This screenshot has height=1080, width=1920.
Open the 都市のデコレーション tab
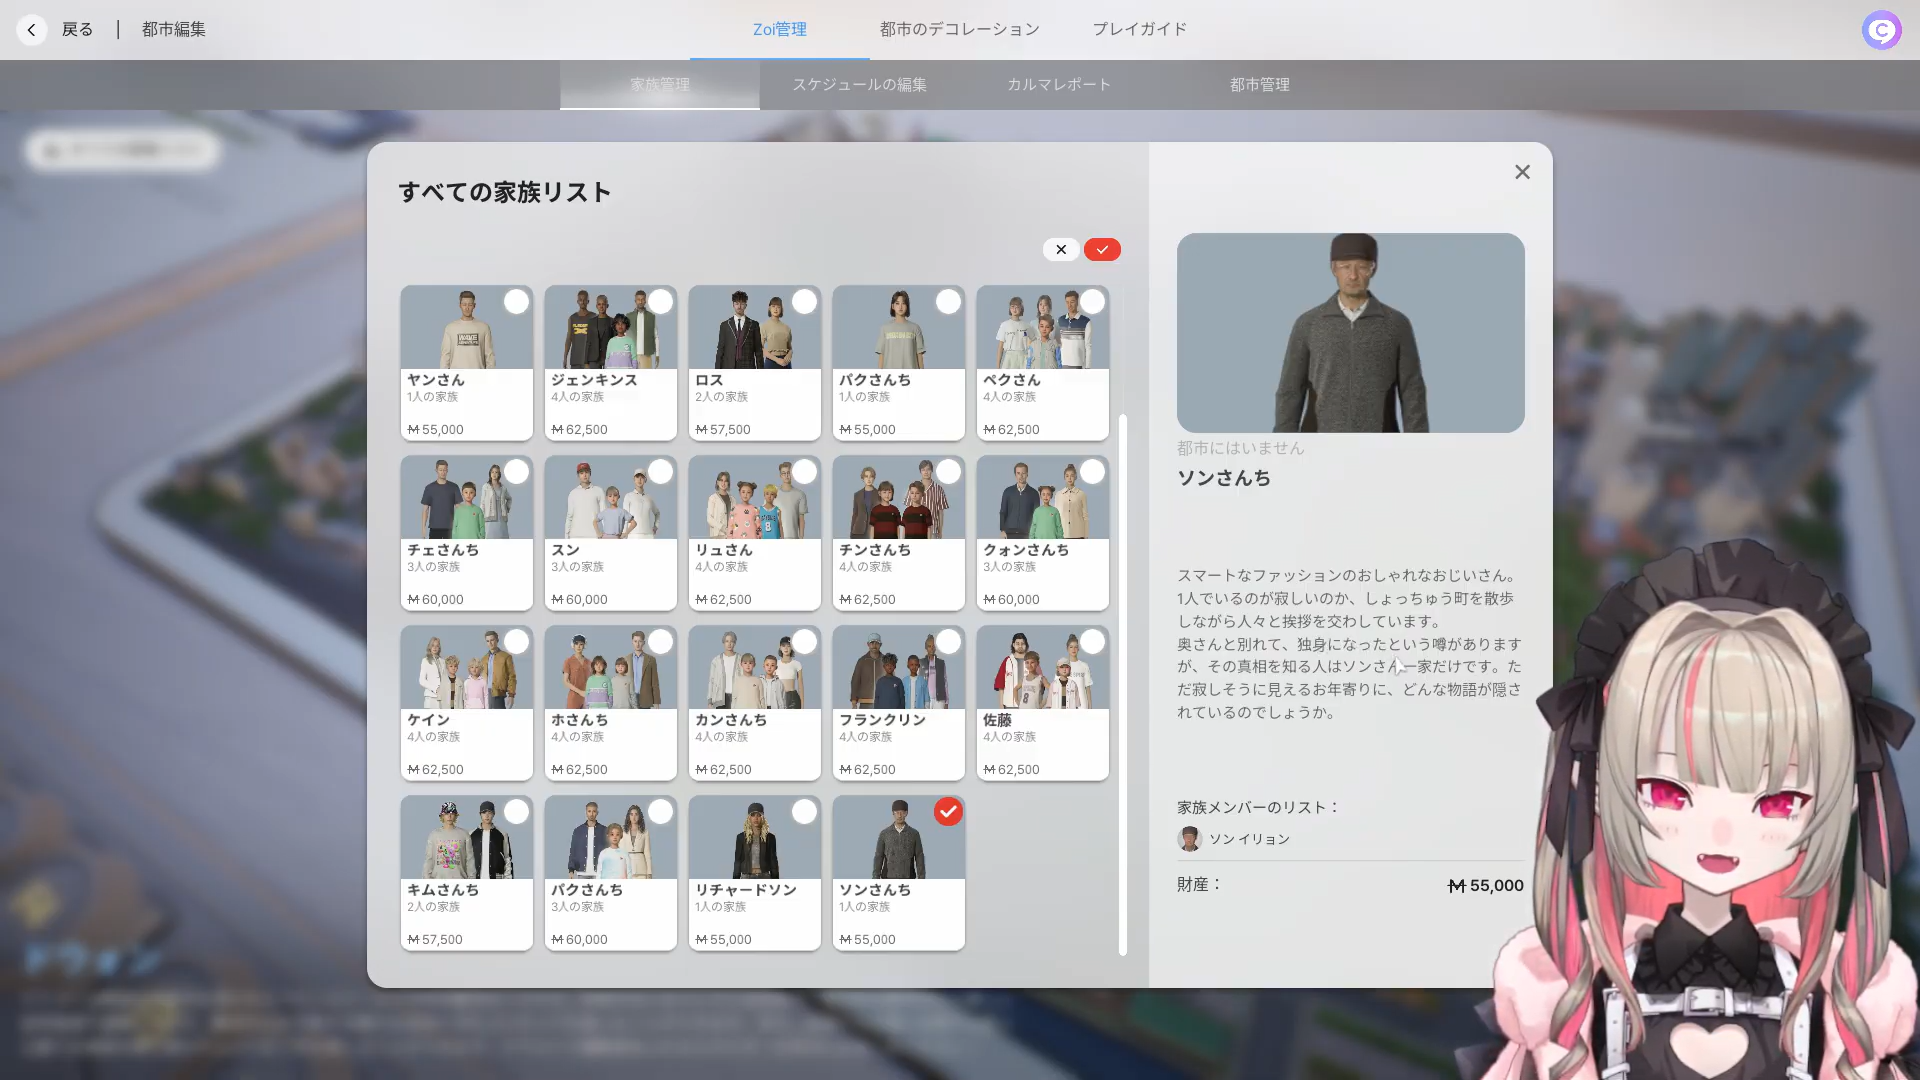tap(960, 30)
